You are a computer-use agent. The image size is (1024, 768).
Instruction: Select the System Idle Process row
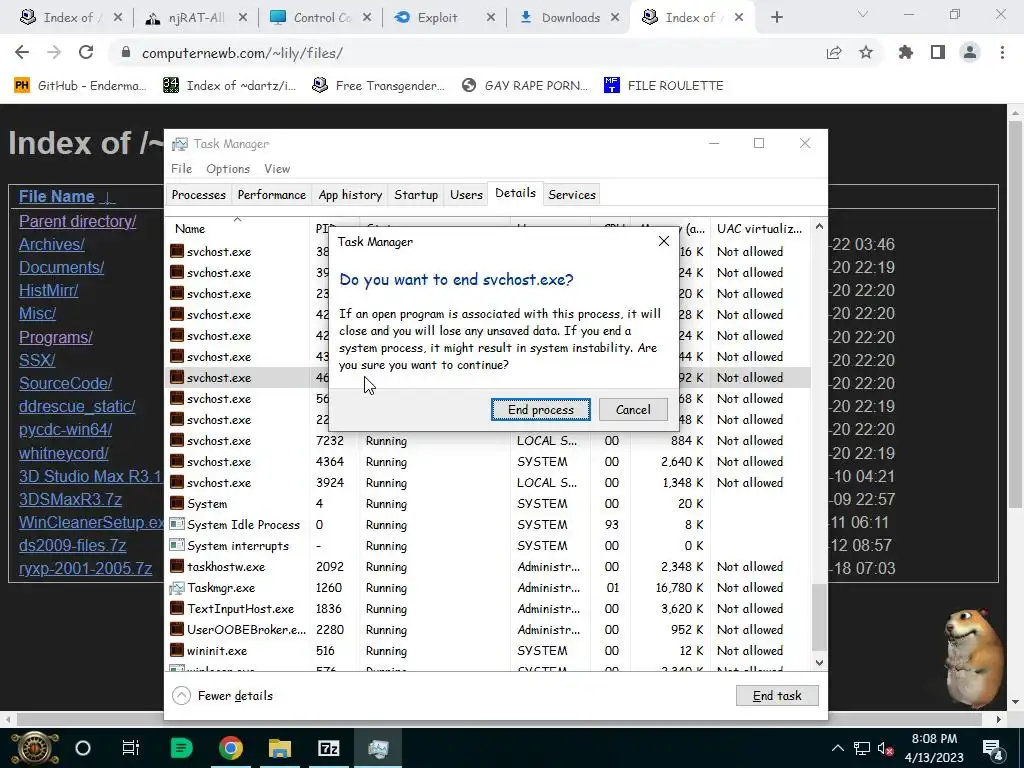click(488, 524)
